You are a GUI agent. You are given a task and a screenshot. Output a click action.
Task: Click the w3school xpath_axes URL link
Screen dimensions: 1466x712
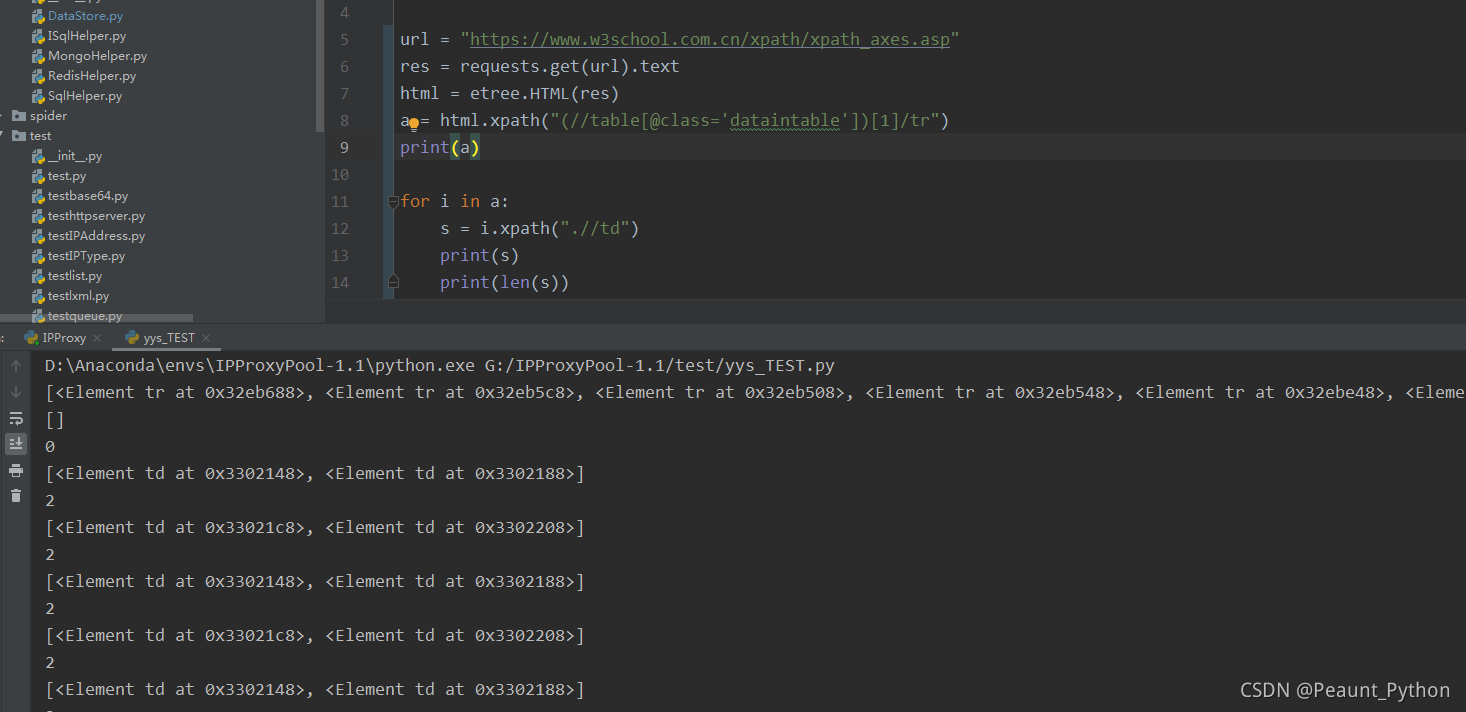[710, 39]
